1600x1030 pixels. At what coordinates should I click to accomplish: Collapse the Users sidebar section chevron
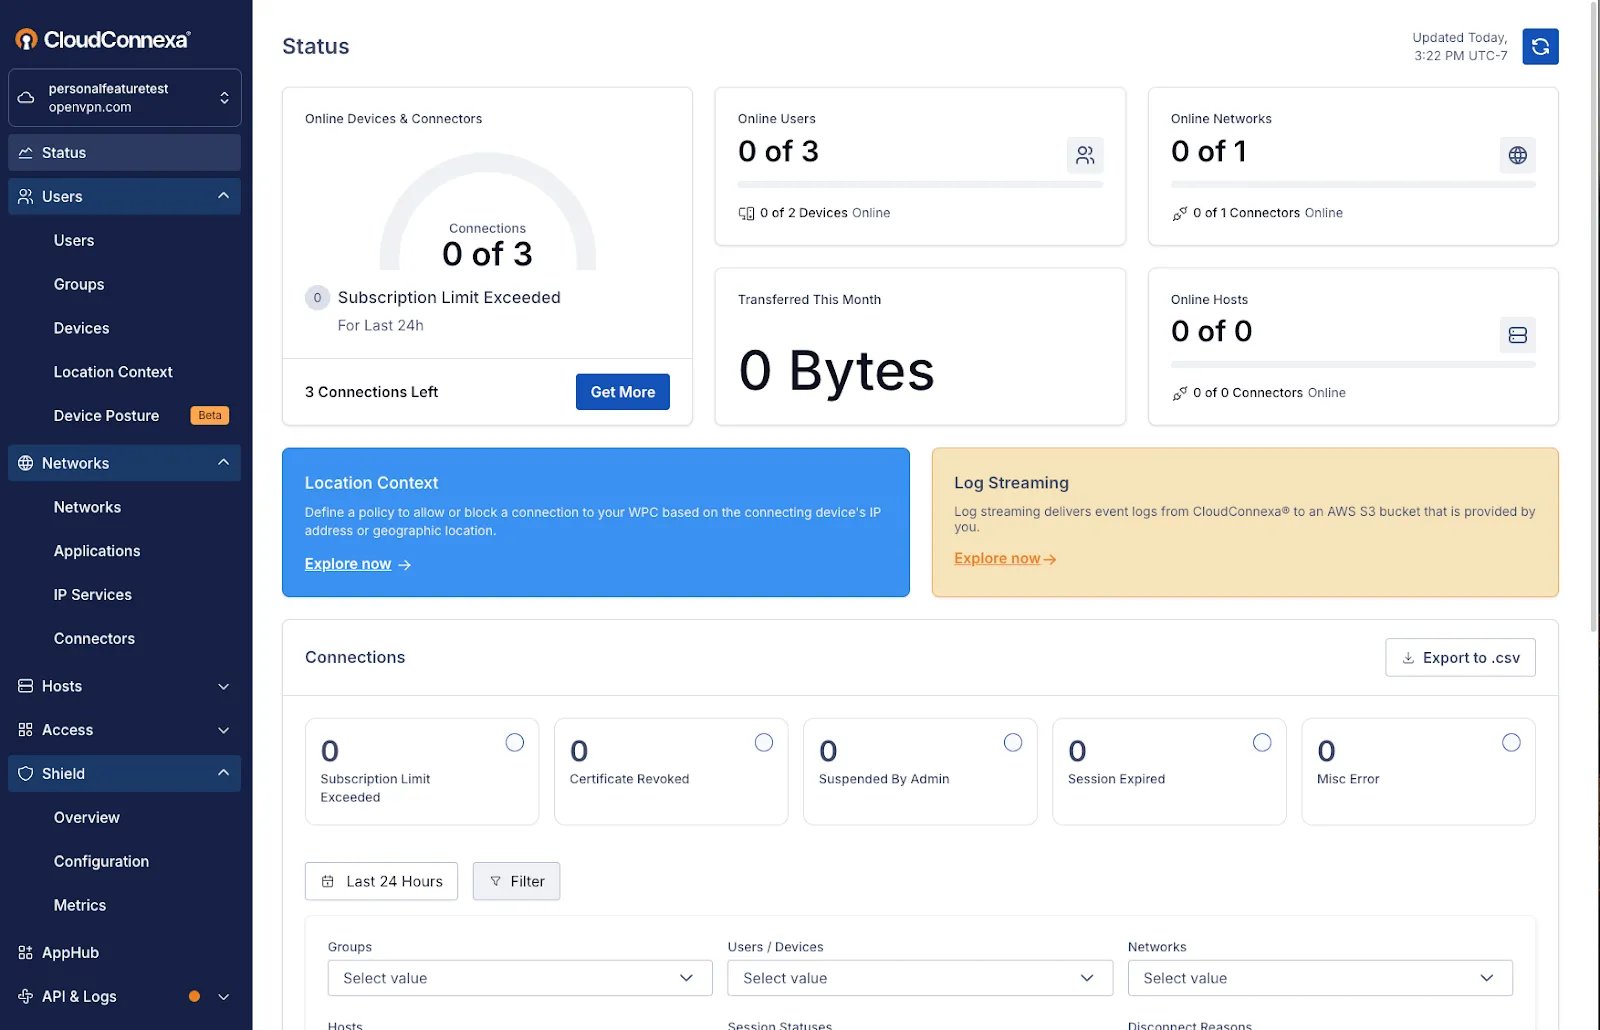coord(223,196)
